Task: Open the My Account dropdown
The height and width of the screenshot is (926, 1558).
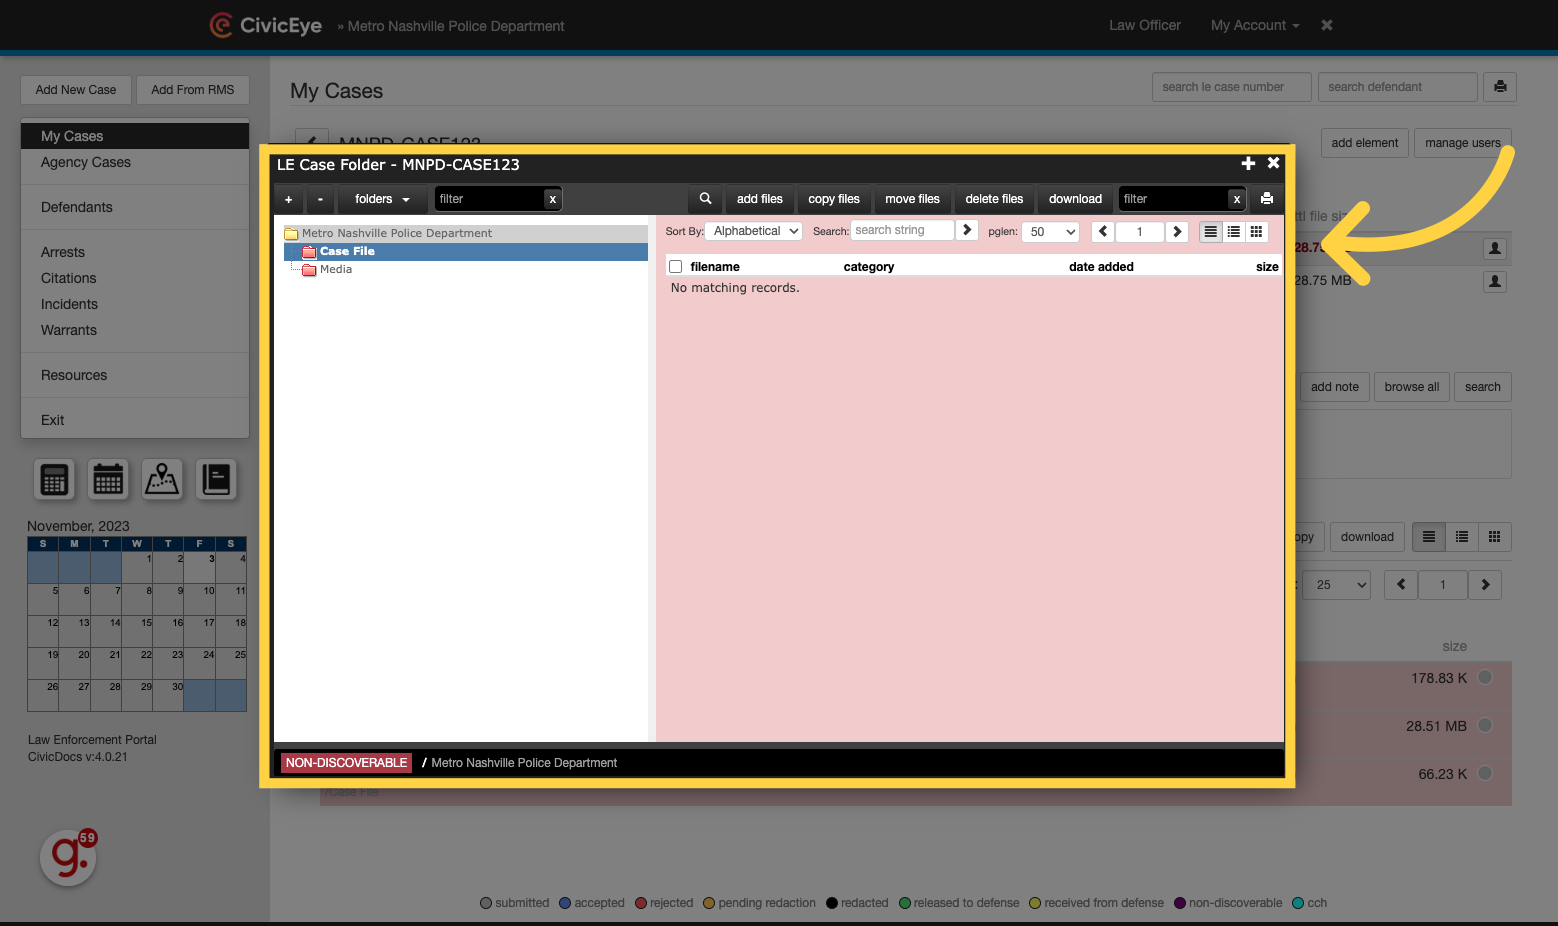Action: pyautogui.click(x=1255, y=25)
